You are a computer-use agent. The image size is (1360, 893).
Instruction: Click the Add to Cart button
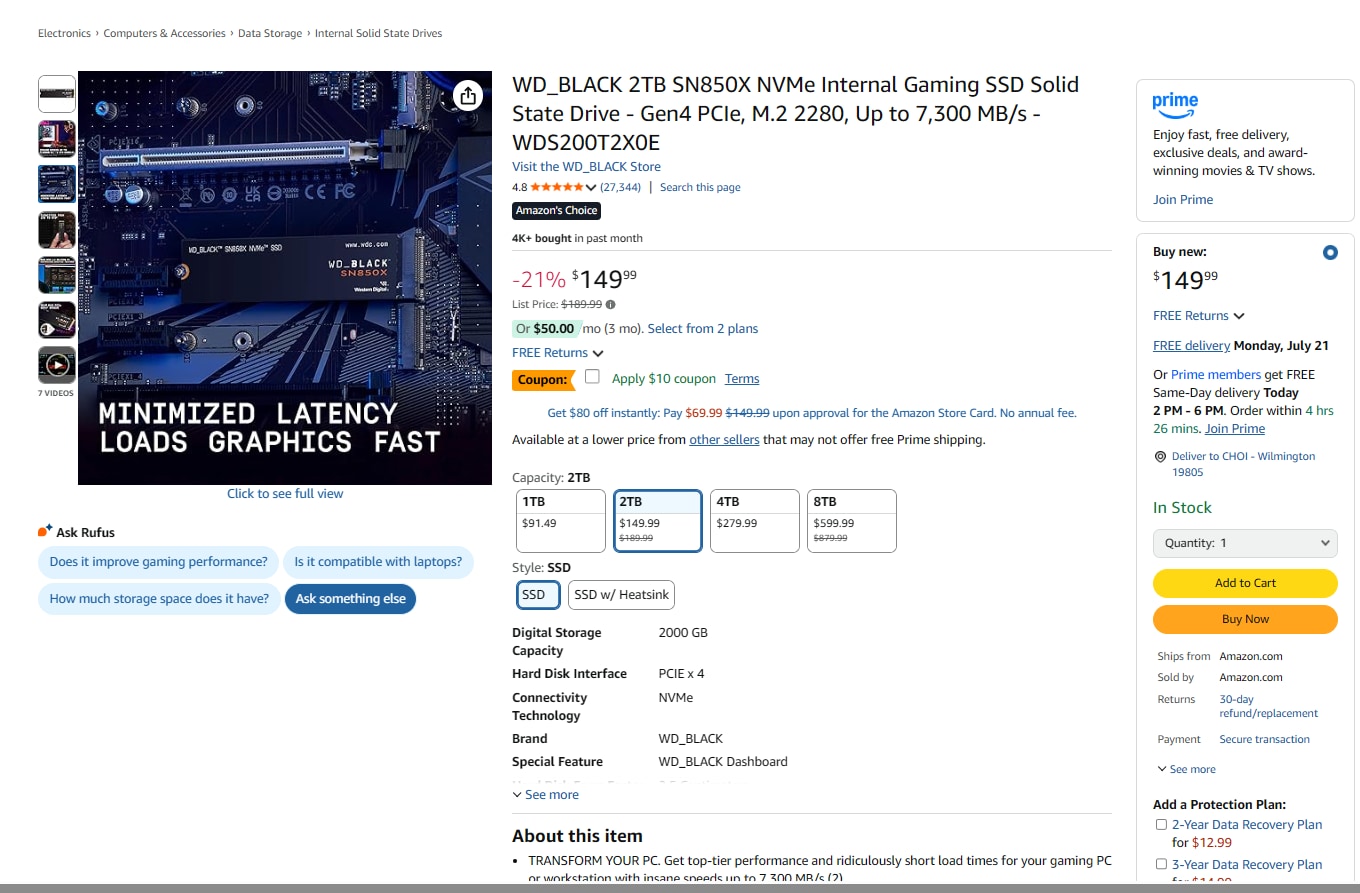[1245, 583]
